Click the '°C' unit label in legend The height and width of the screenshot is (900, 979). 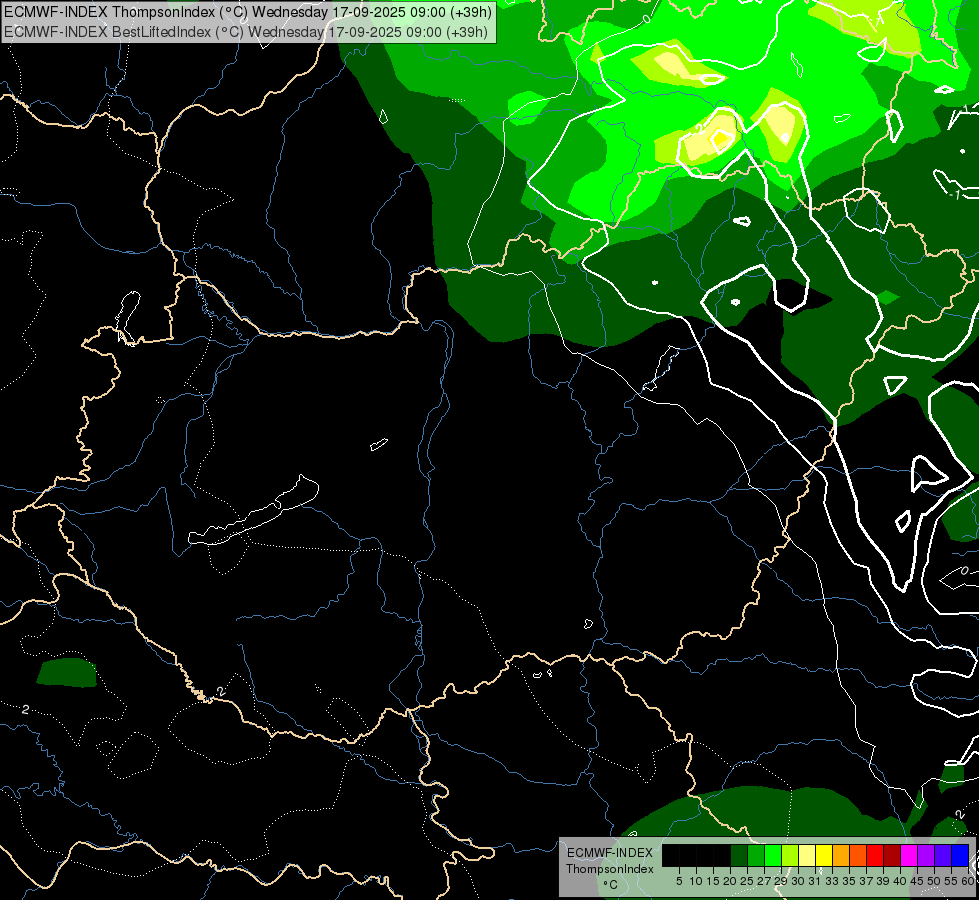tap(611, 884)
